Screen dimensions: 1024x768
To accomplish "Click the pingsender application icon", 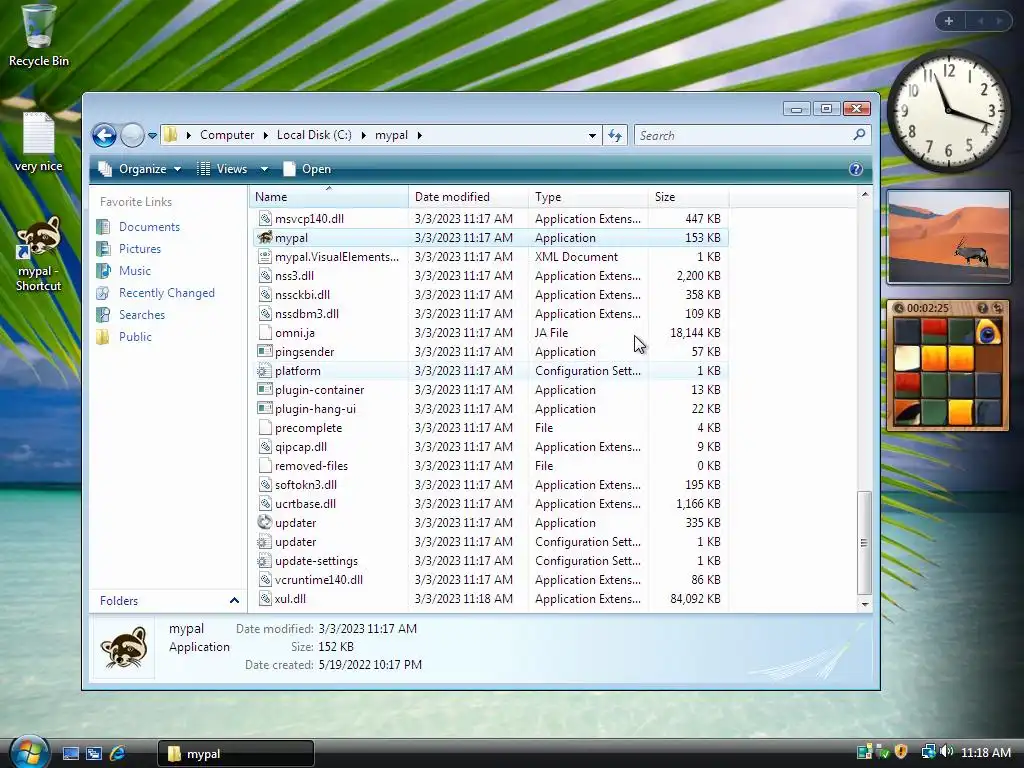I will coord(264,351).
